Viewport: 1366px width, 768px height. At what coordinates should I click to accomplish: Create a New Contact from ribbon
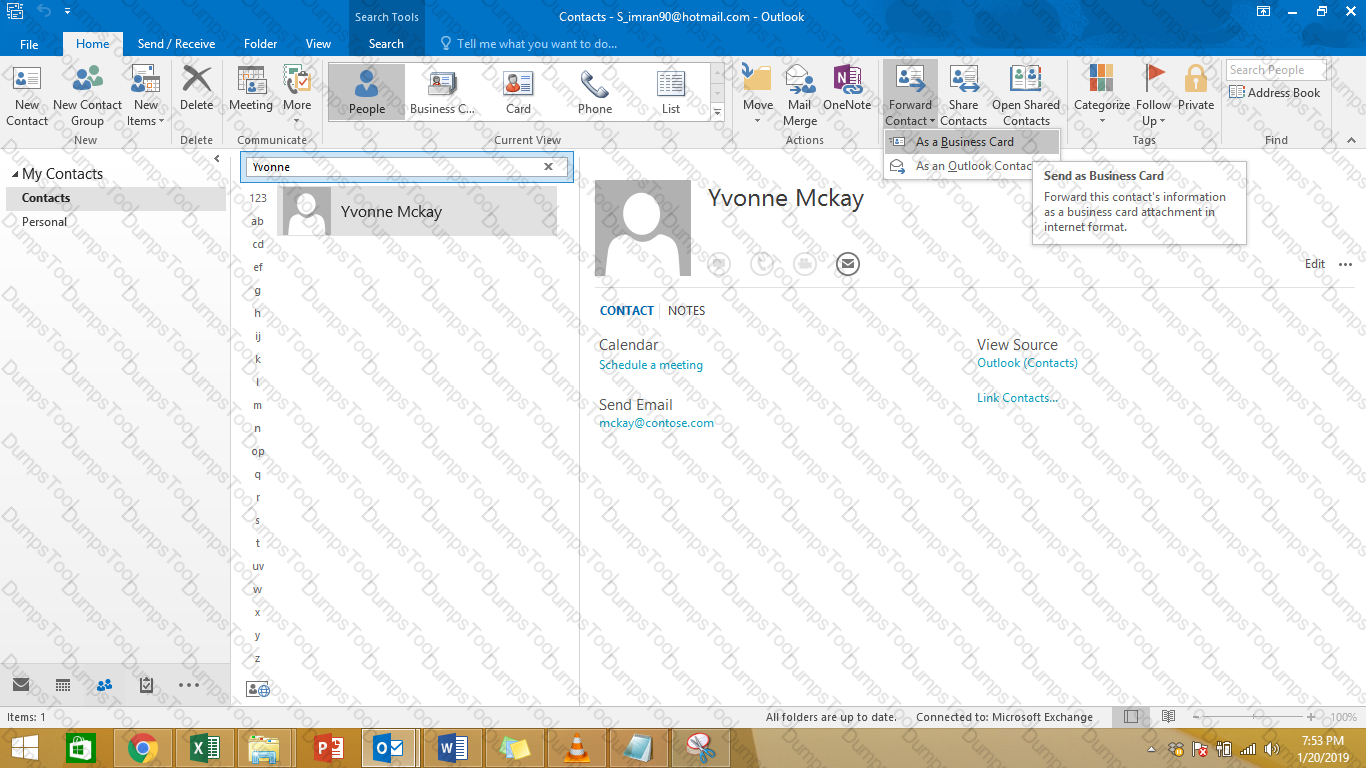click(x=27, y=96)
